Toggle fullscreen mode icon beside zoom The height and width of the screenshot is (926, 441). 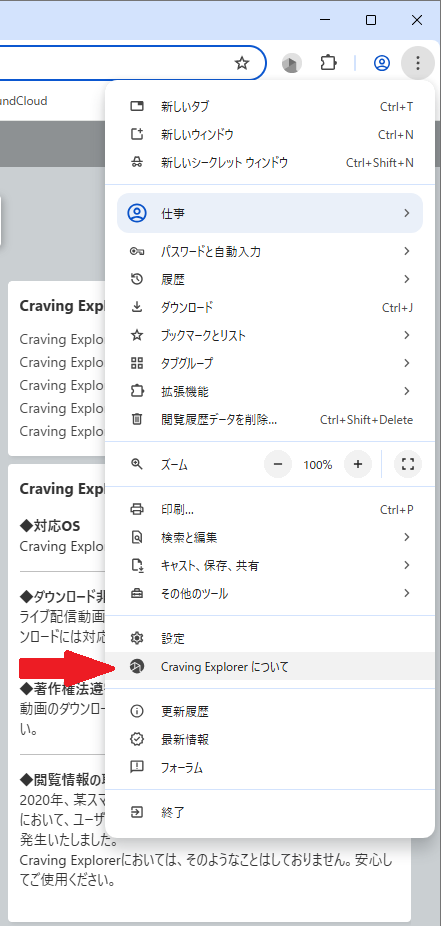[x=407, y=464]
